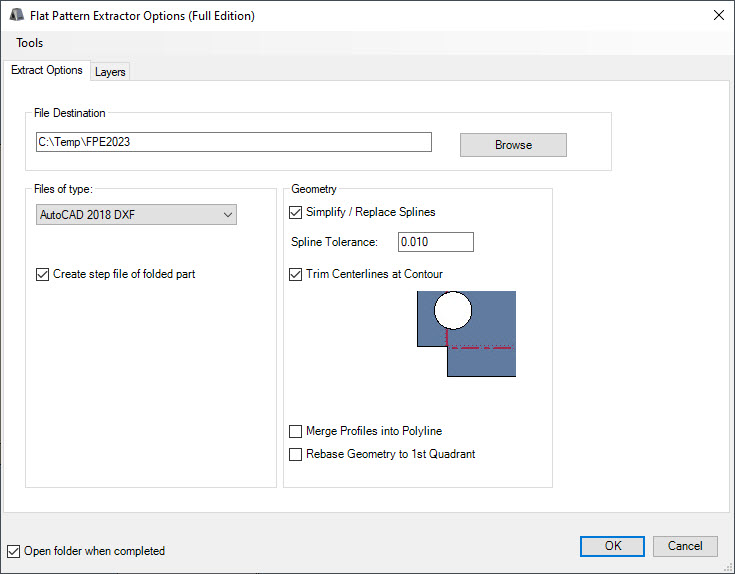Check Rebase Geometry to 1st Quadrant
735x574 pixels.
tap(295, 454)
